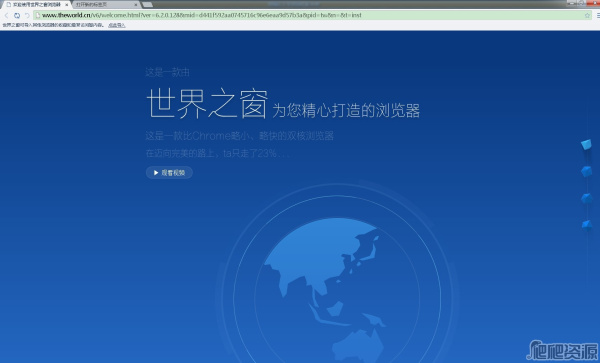The width and height of the screenshot is (600, 363).
Task: Click the undo closed tab arrow icon
Action: coord(27,15)
